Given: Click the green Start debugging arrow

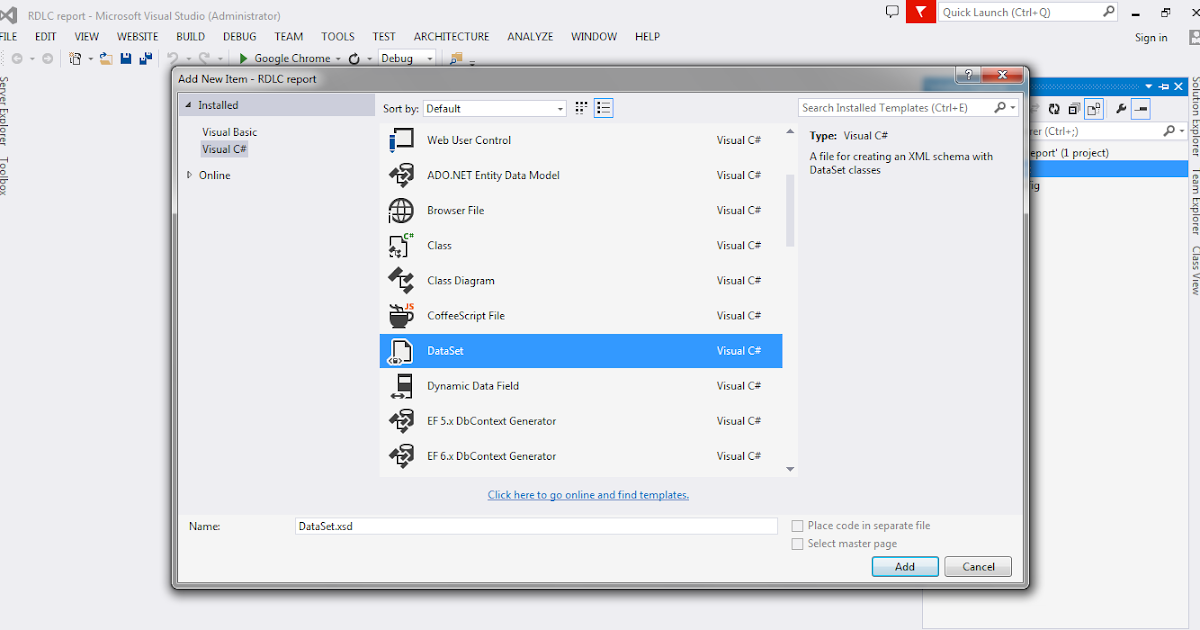Looking at the screenshot, I should coord(243,59).
